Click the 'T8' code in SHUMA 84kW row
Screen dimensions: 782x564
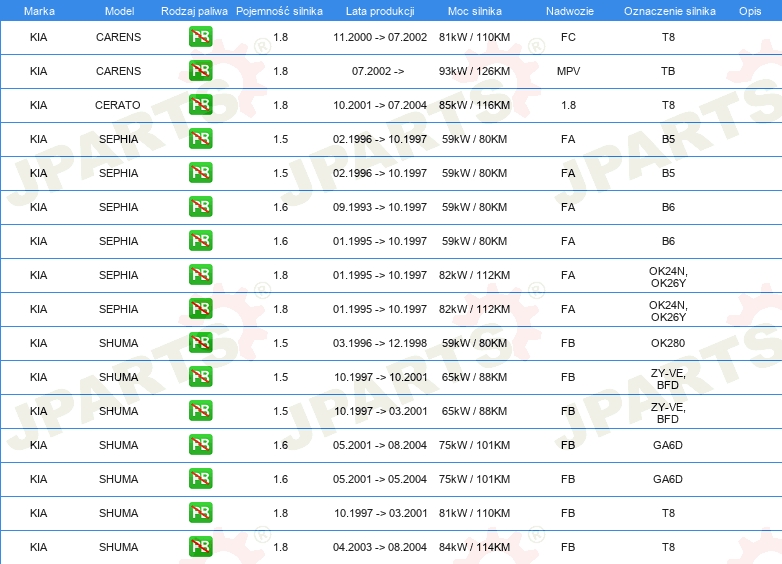point(668,547)
